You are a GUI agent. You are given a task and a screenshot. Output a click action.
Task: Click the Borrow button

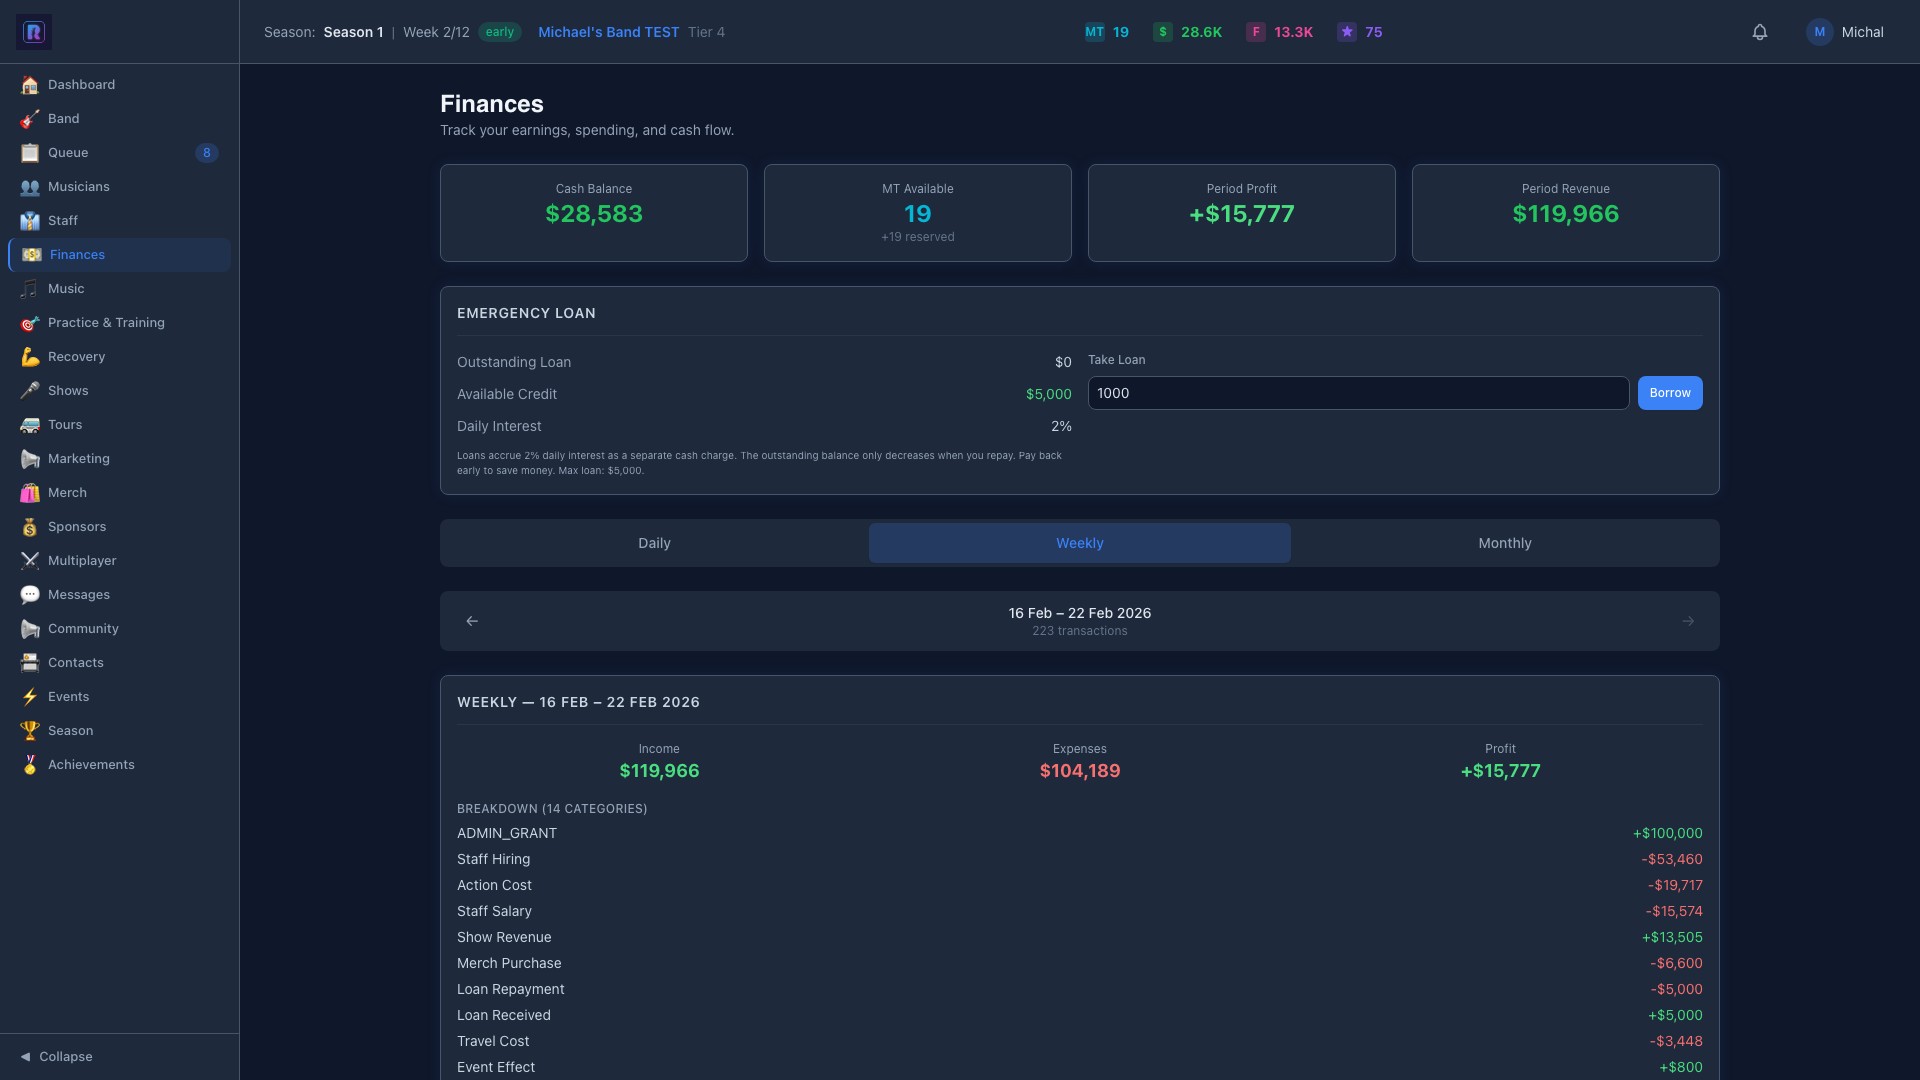[x=1670, y=393]
